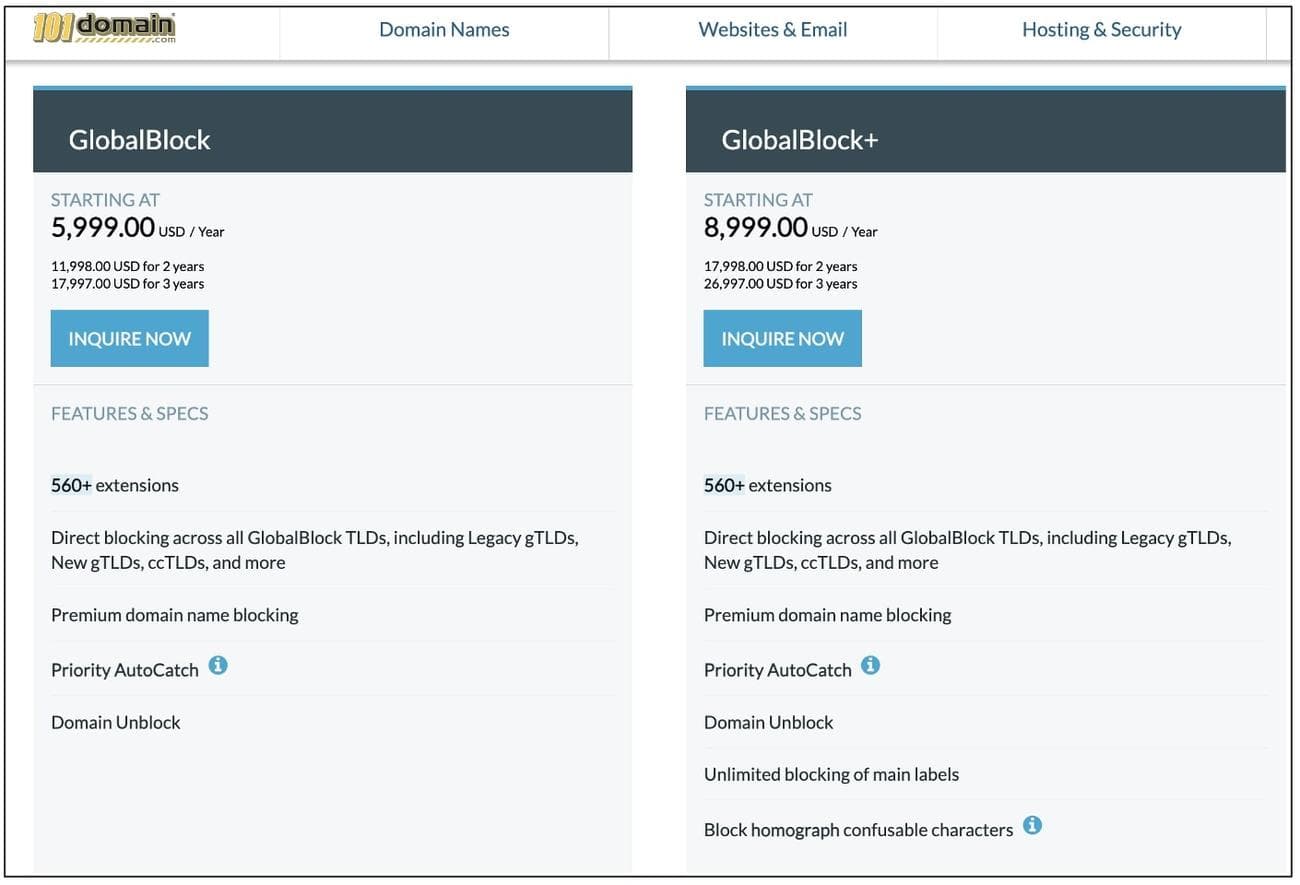1300x885 pixels.
Task: Click Inquire Now under the 8,999.00 GlobalBlock+ plan
Action: [782, 339]
